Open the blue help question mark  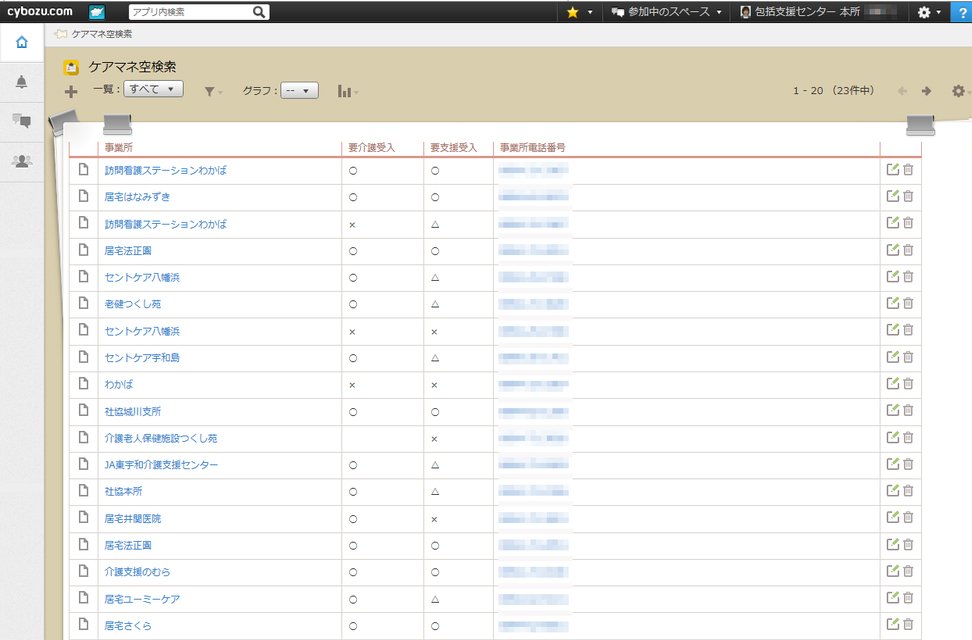click(x=962, y=12)
